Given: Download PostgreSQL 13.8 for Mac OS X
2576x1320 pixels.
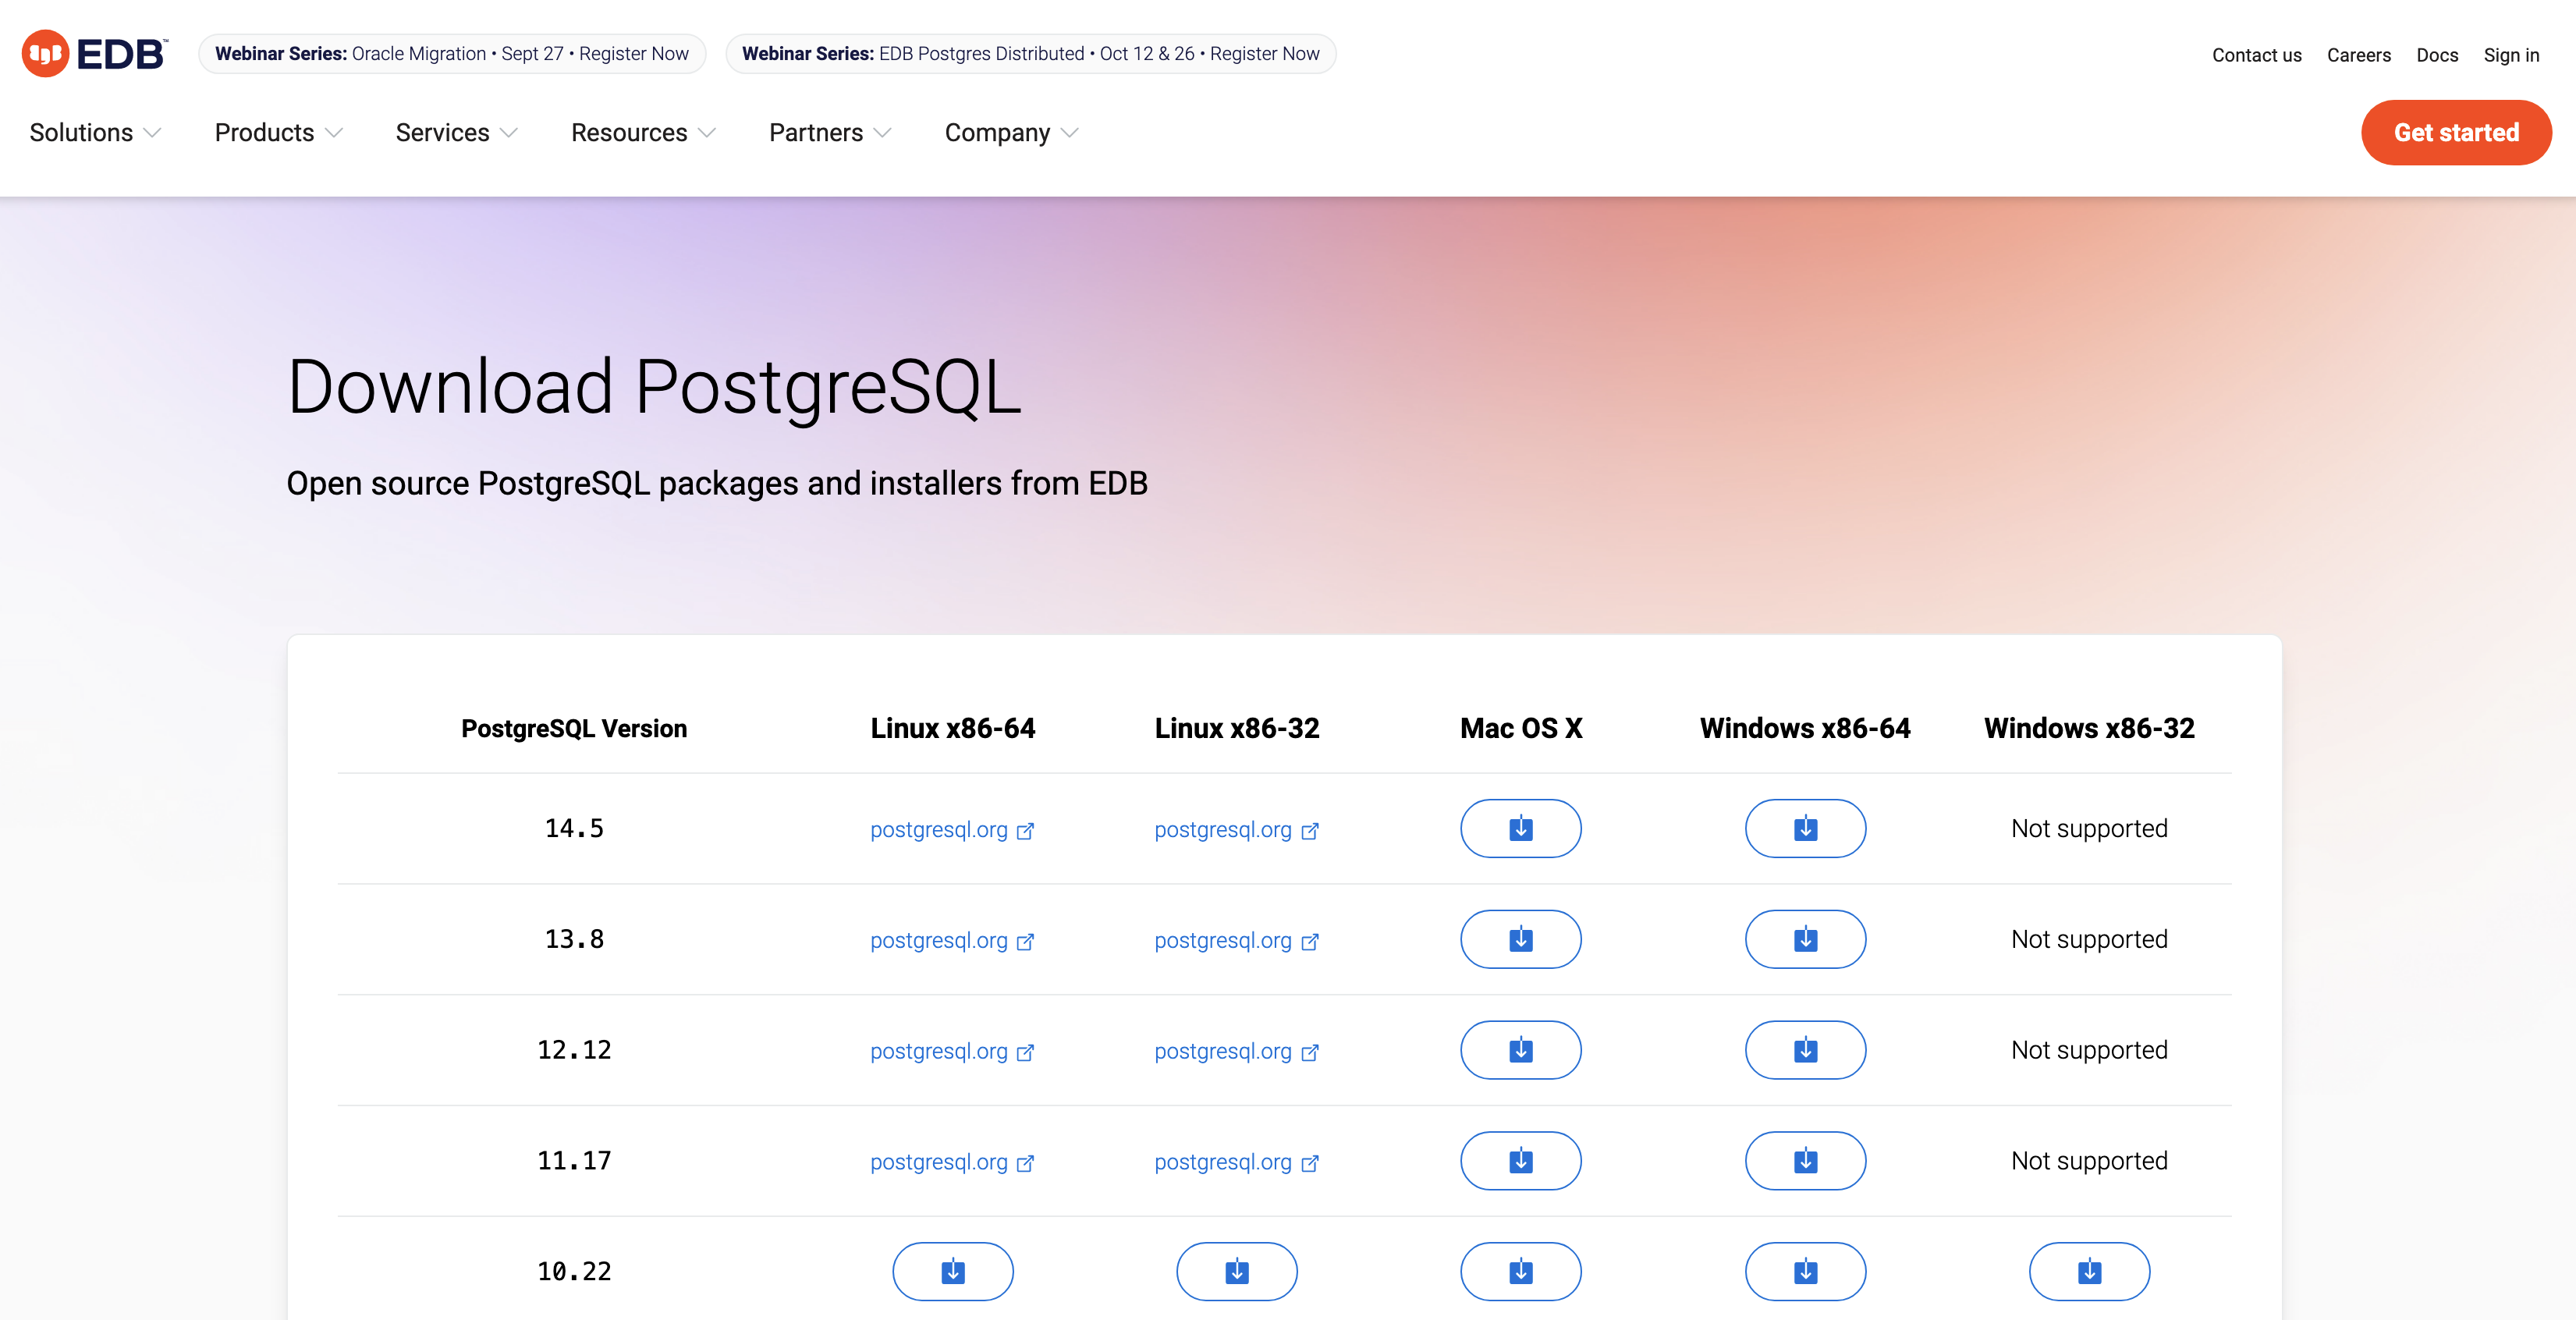Looking at the screenshot, I should point(1520,939).
